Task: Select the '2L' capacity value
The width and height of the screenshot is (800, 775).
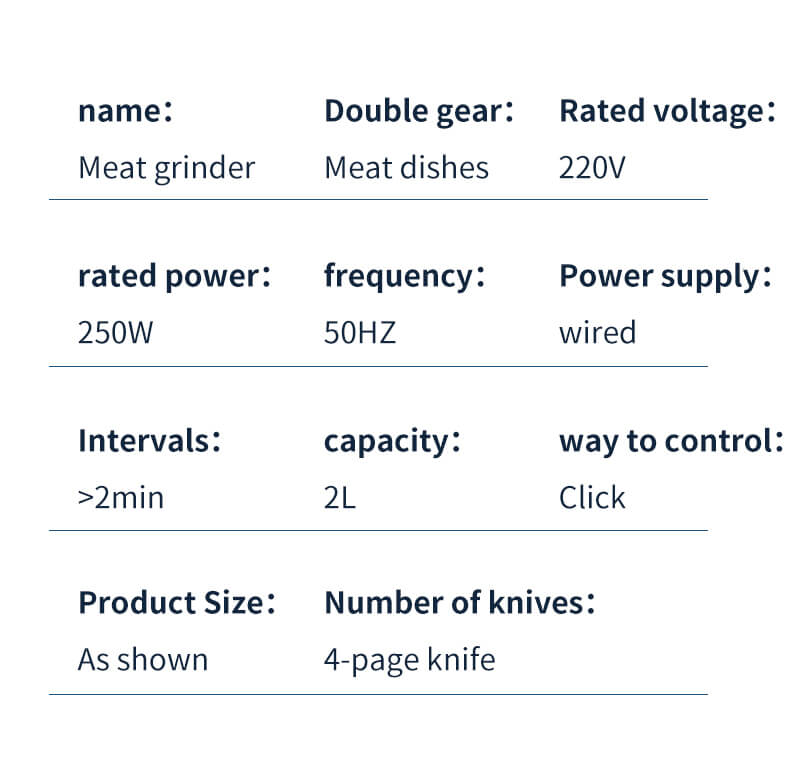Action: tap(340, 497)
